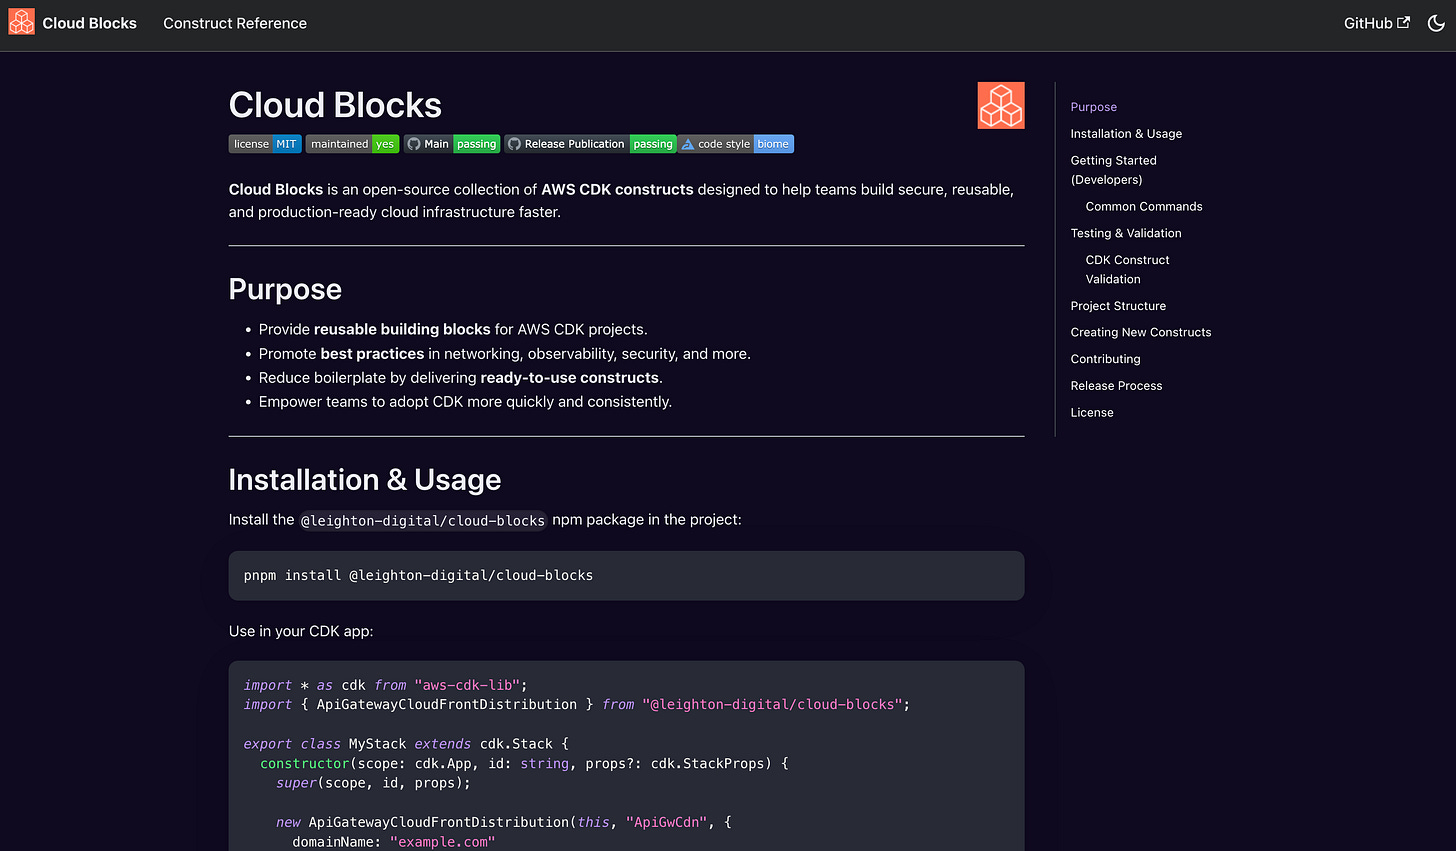Click the license MIT badge

click(x=265, y=144)
